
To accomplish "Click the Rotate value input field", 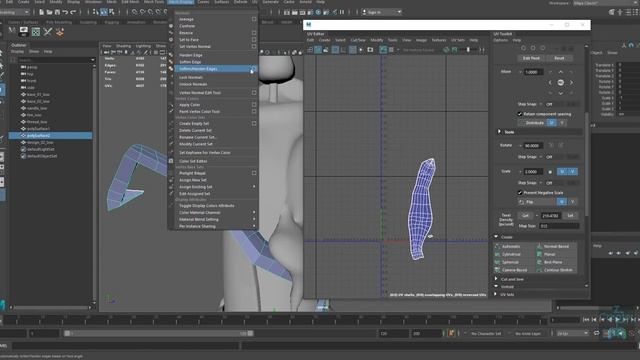I will tap(533, 146).
